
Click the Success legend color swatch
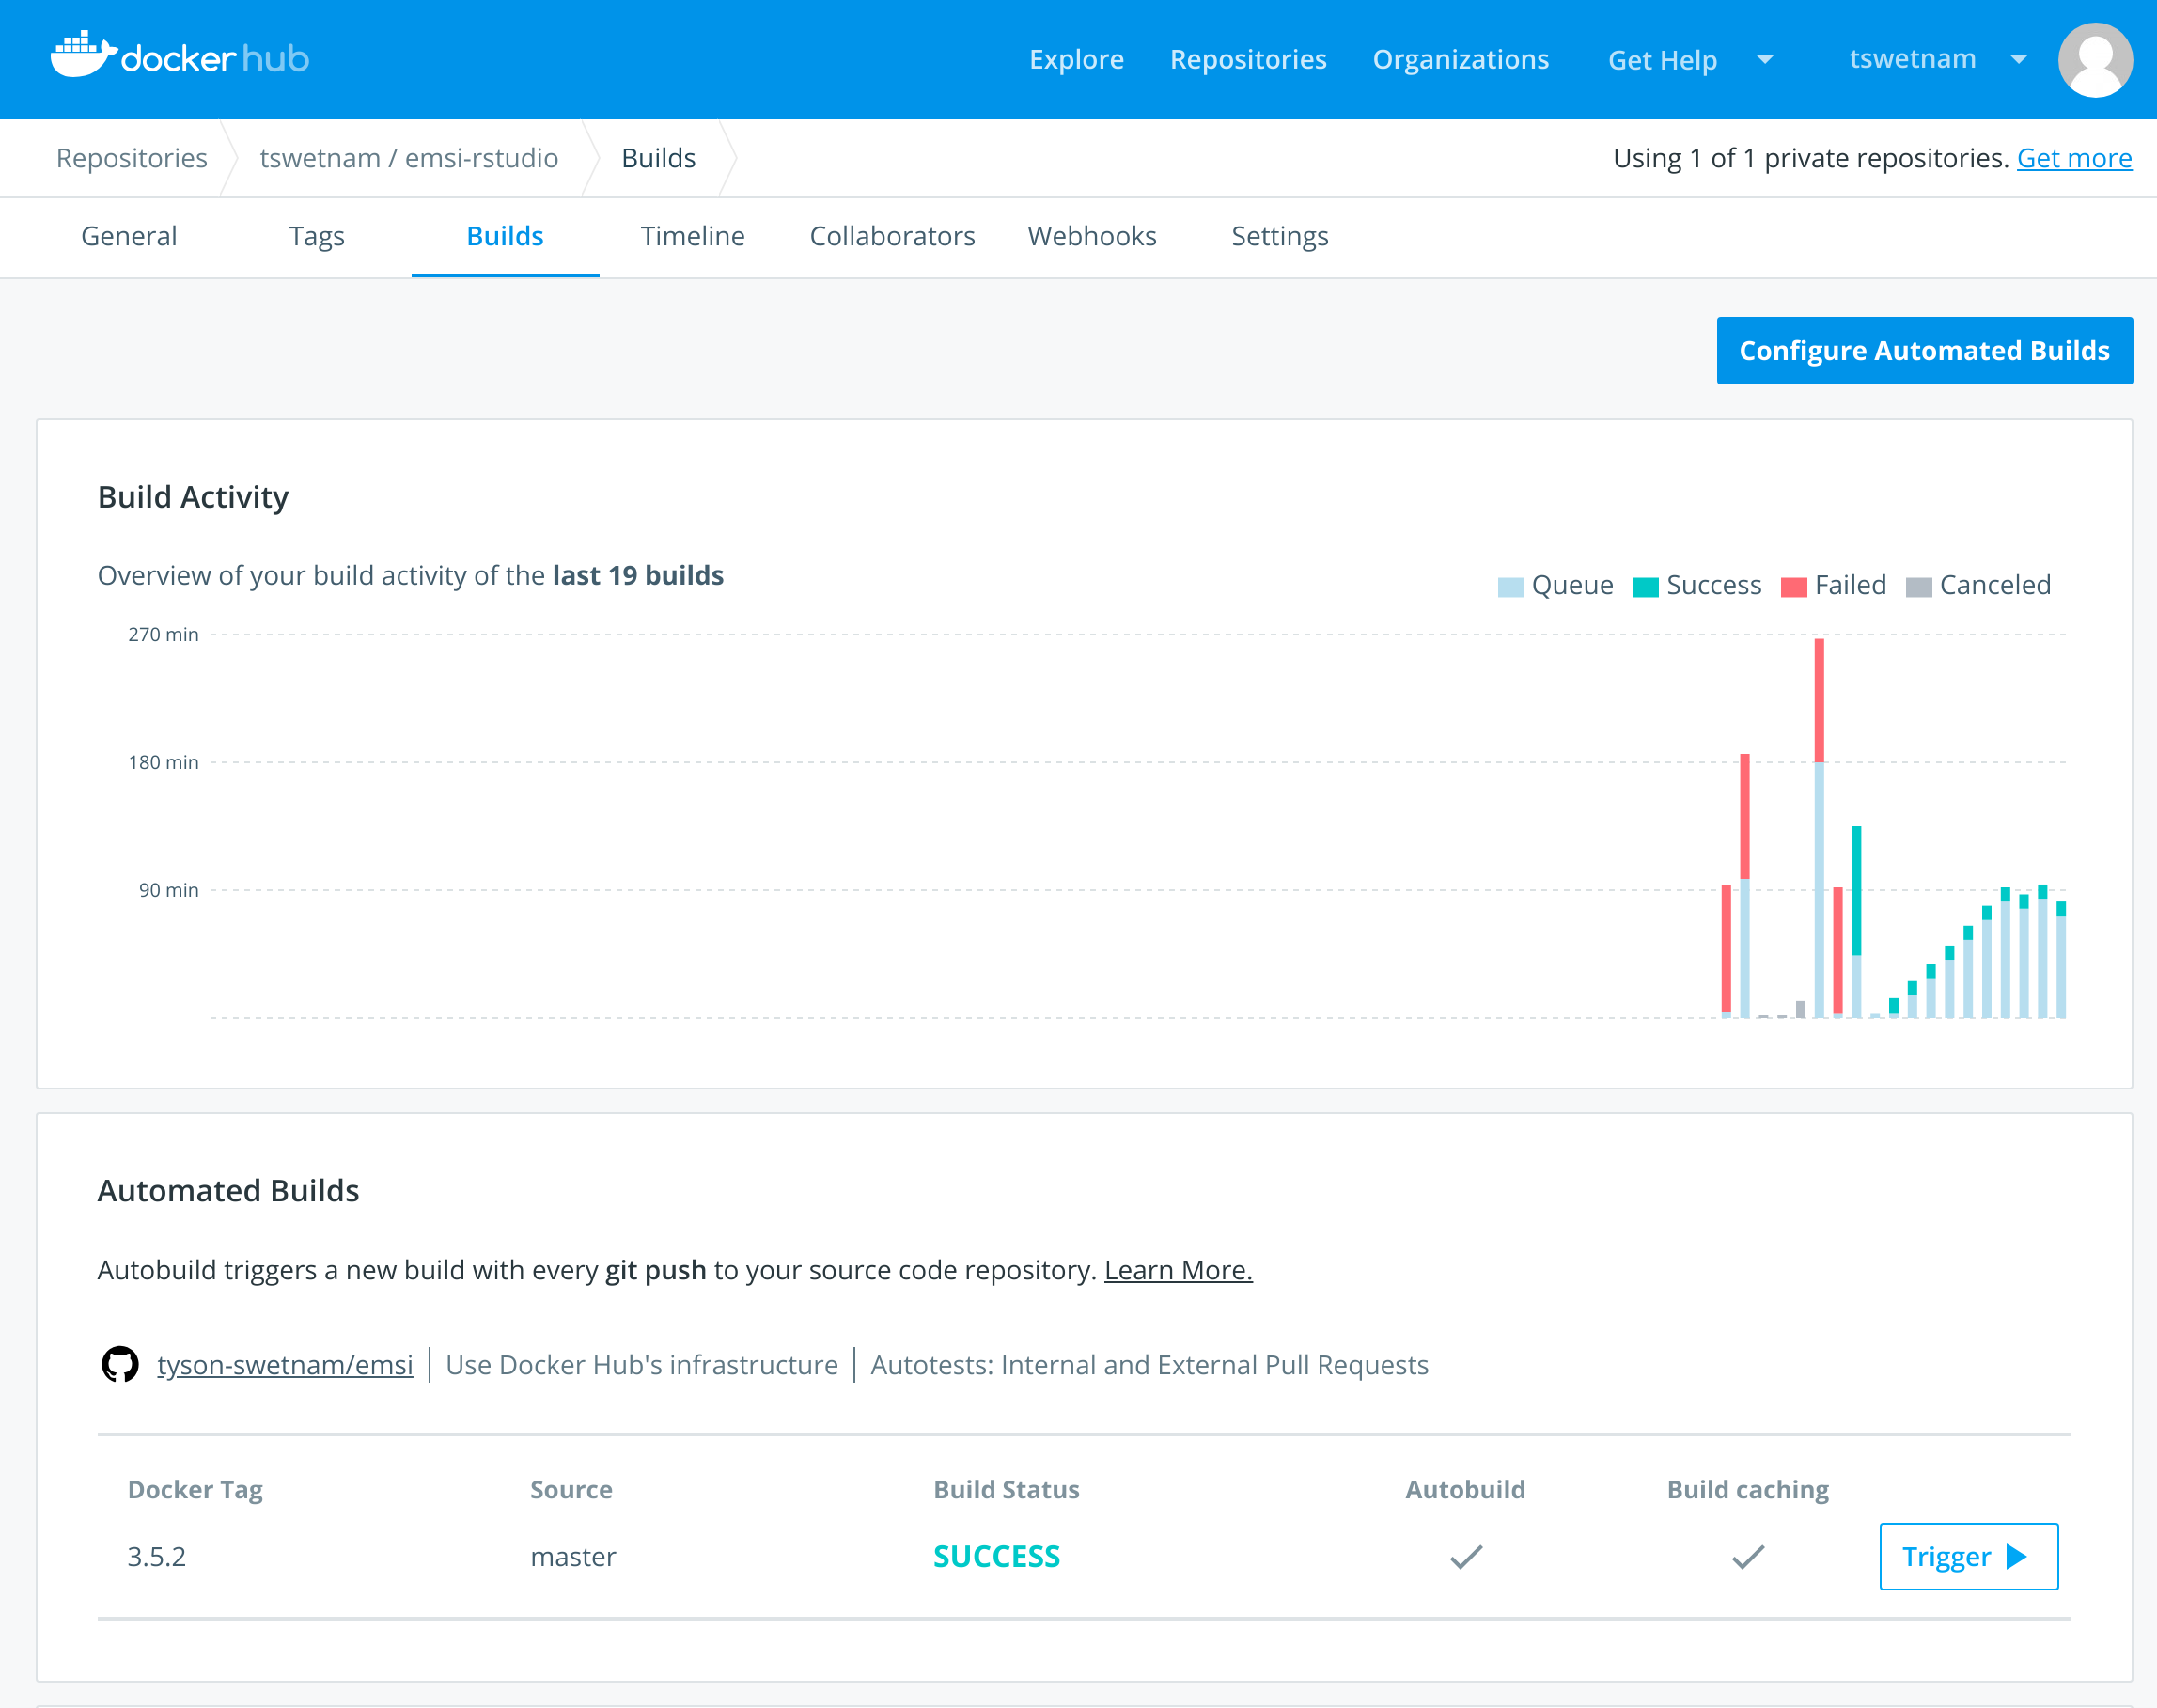[x=1645, y=587]
